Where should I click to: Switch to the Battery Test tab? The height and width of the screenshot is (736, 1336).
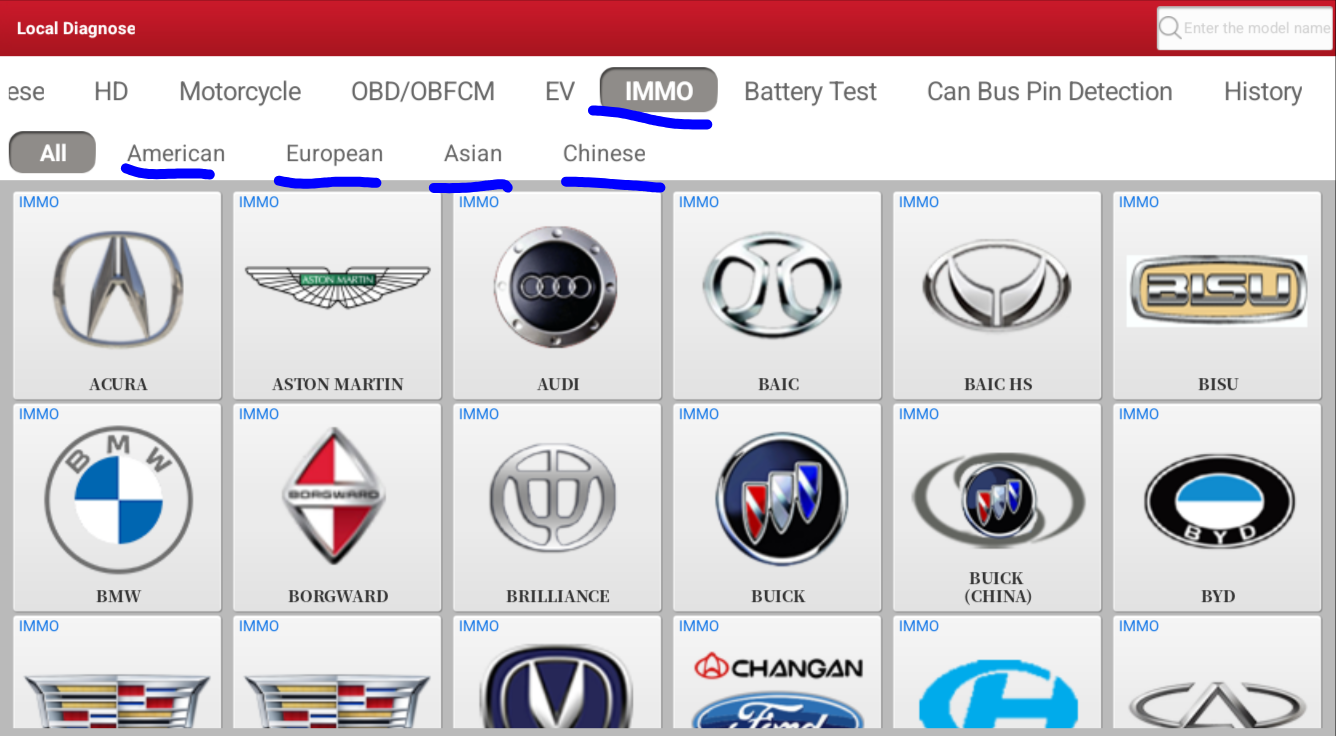tap(810, 91)
